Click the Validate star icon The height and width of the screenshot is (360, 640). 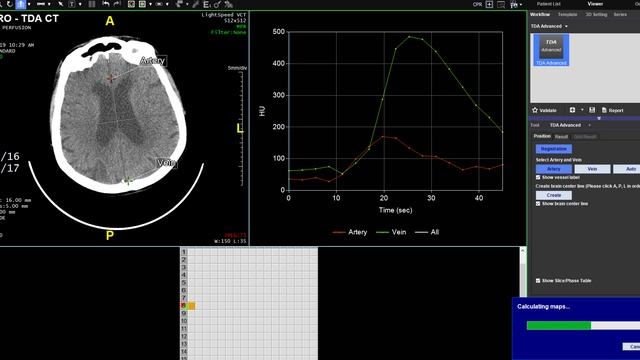pos(535,110)
